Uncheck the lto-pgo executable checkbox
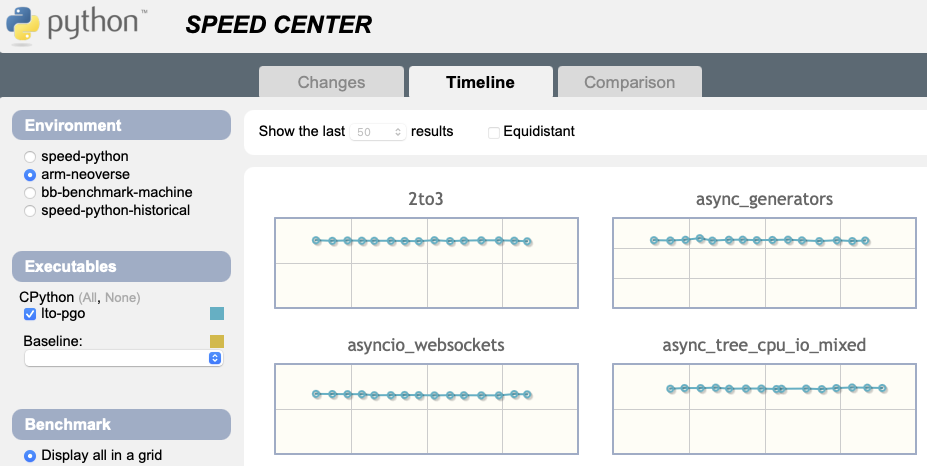Viewport: 927px width, 466px height. (30, 314)
